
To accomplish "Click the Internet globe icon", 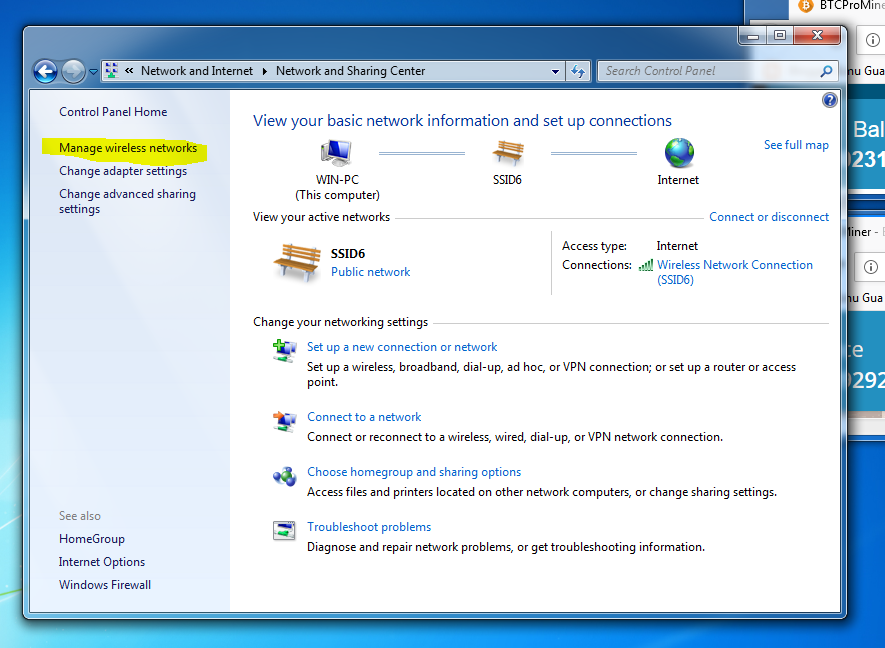I will (679, 153).
